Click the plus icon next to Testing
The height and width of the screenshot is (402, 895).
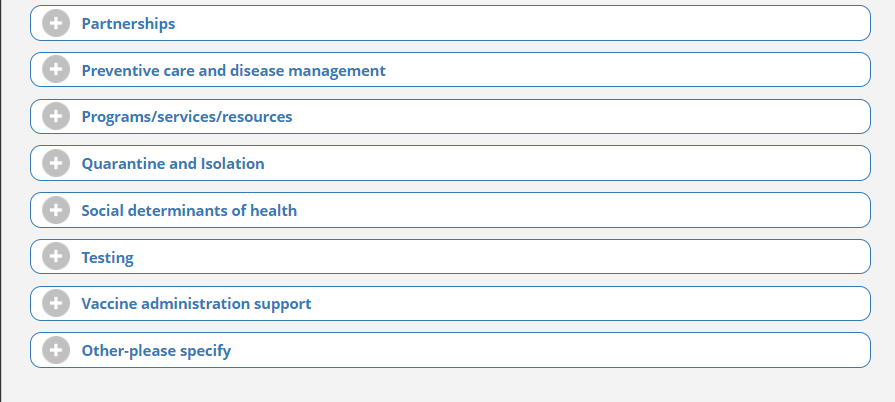pos(56,257)
